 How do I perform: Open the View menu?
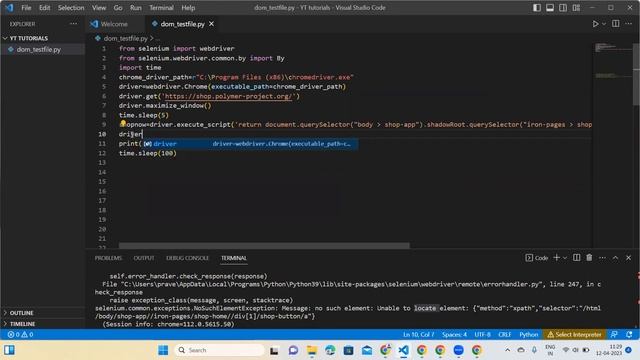99,8
